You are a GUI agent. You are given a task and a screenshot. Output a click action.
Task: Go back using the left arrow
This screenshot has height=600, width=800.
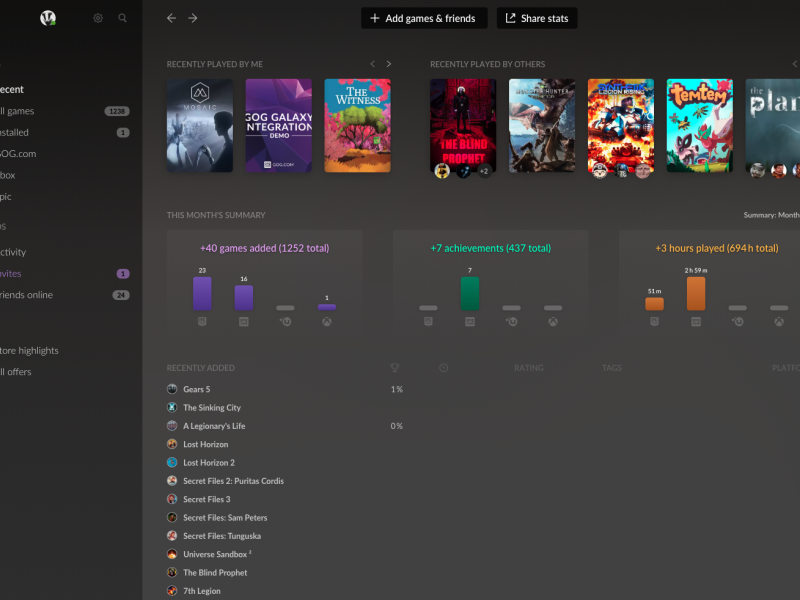click(171, 18)
